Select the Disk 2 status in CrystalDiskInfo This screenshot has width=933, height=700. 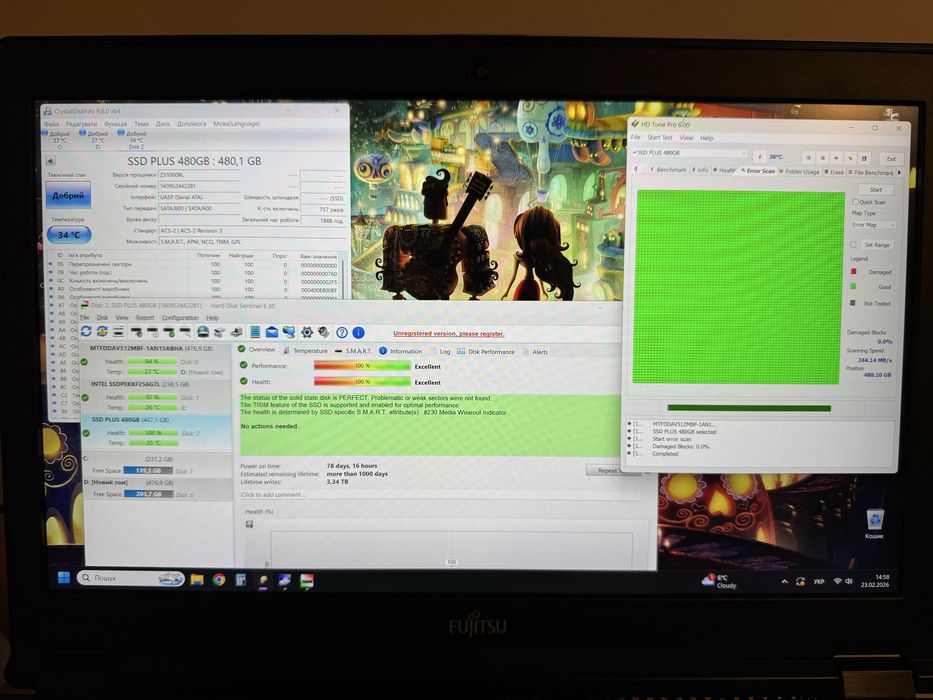click(x=136, y=140)
